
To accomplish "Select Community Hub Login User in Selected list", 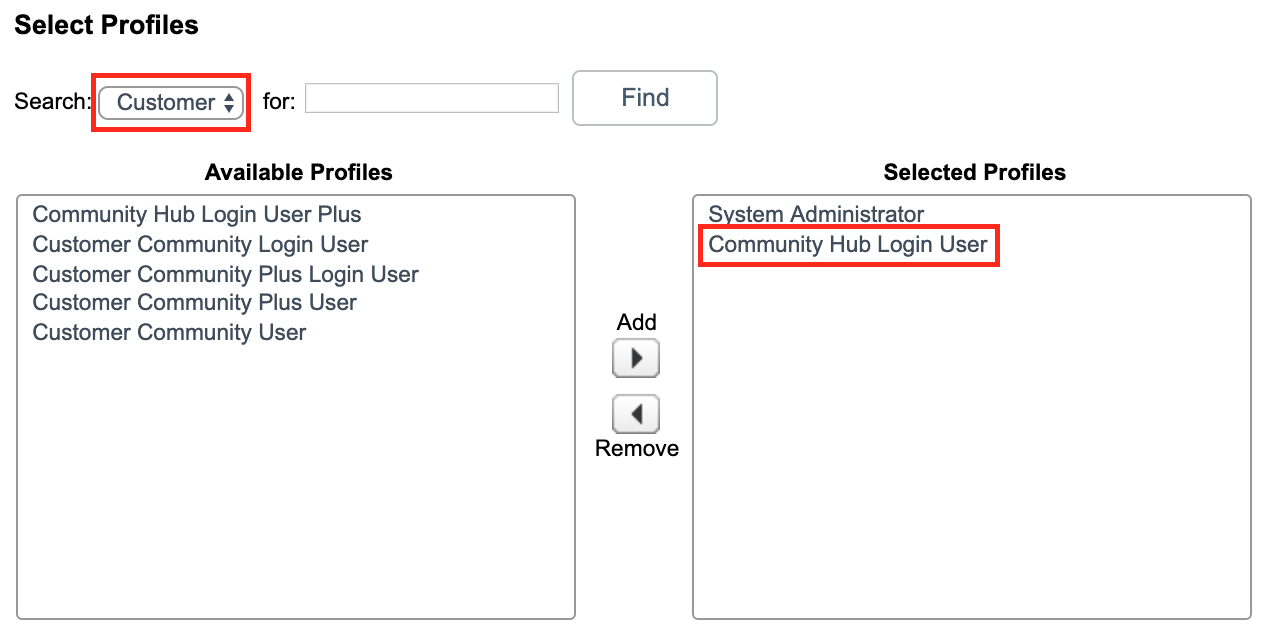I will tap(847, 245).
